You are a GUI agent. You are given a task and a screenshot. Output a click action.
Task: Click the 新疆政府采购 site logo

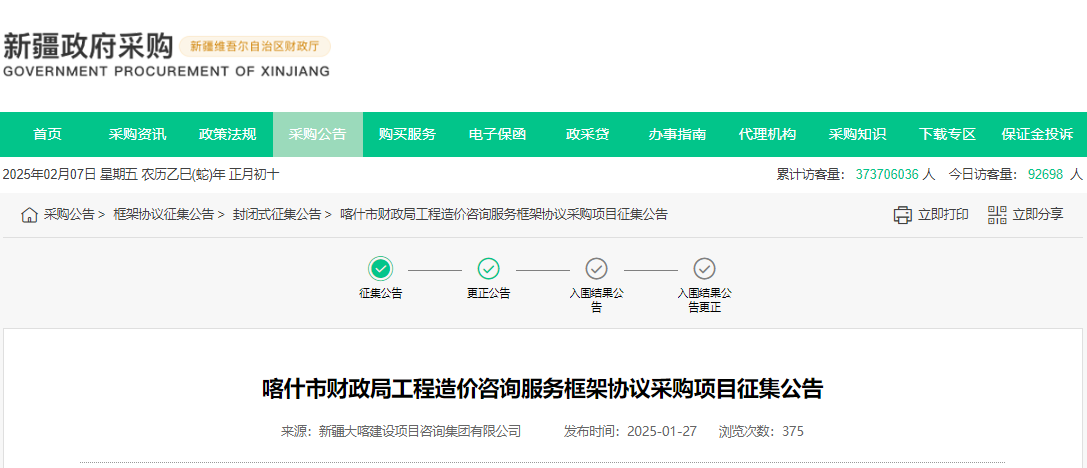pos(88,47)
